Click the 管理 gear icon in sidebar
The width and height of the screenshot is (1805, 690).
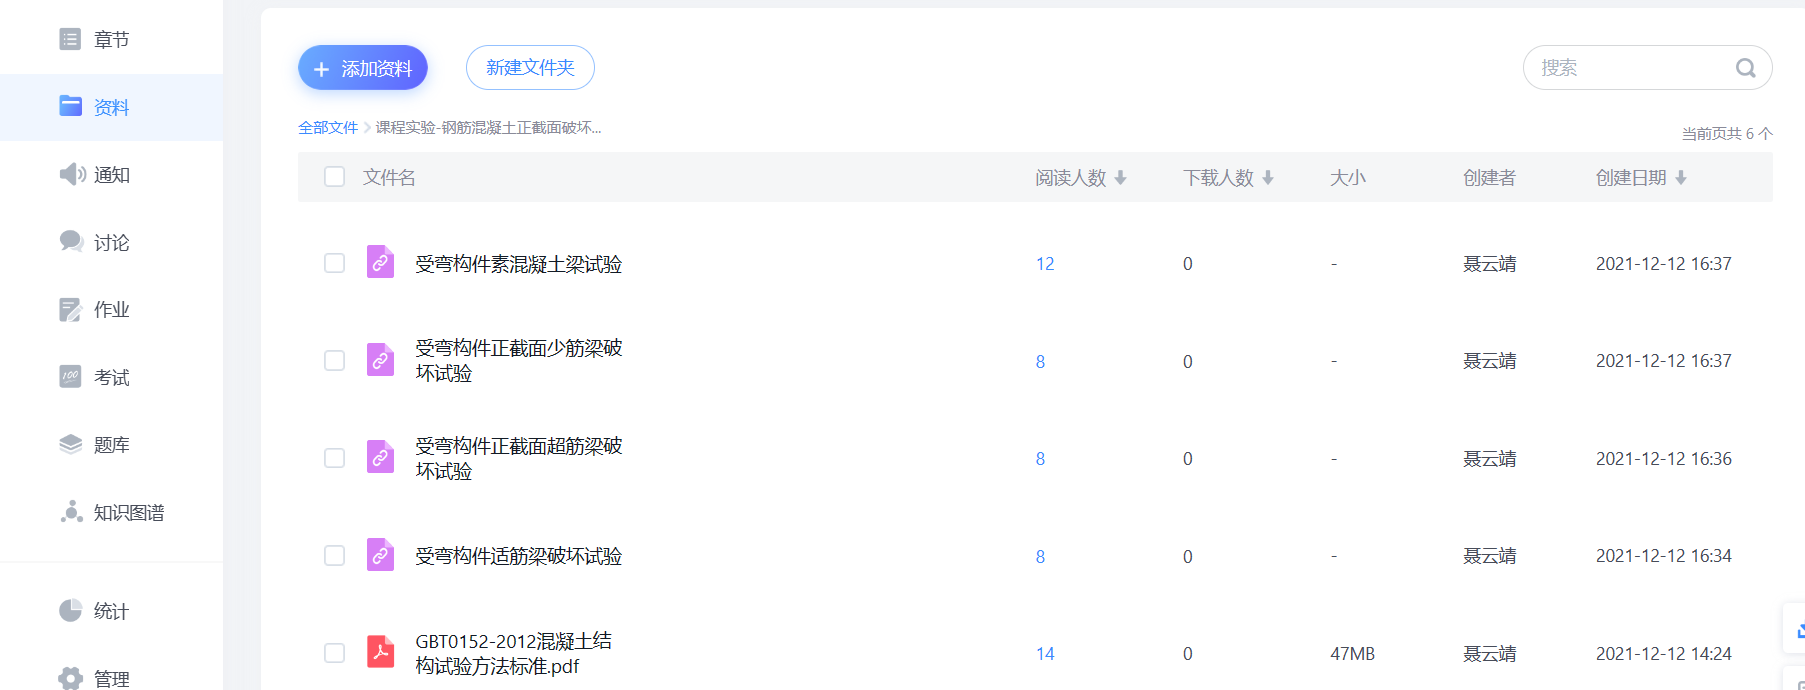70,678
